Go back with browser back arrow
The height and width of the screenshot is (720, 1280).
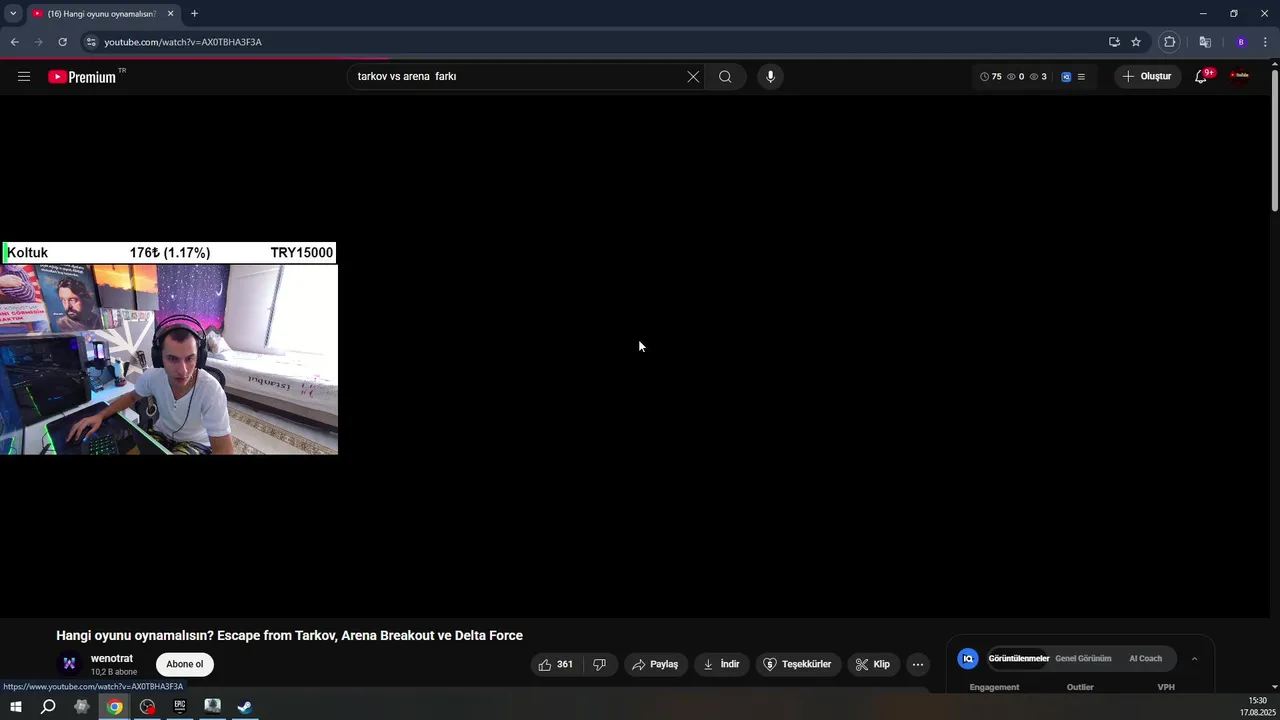[x=14, y=42]
